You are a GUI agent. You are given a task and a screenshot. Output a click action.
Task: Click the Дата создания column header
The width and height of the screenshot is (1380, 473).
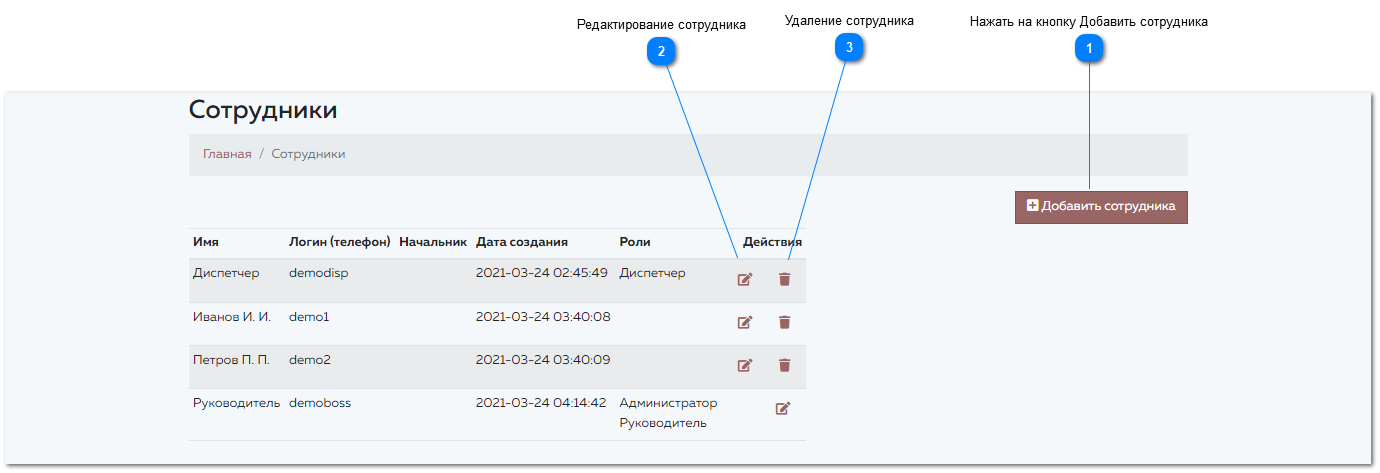(522, 242)
